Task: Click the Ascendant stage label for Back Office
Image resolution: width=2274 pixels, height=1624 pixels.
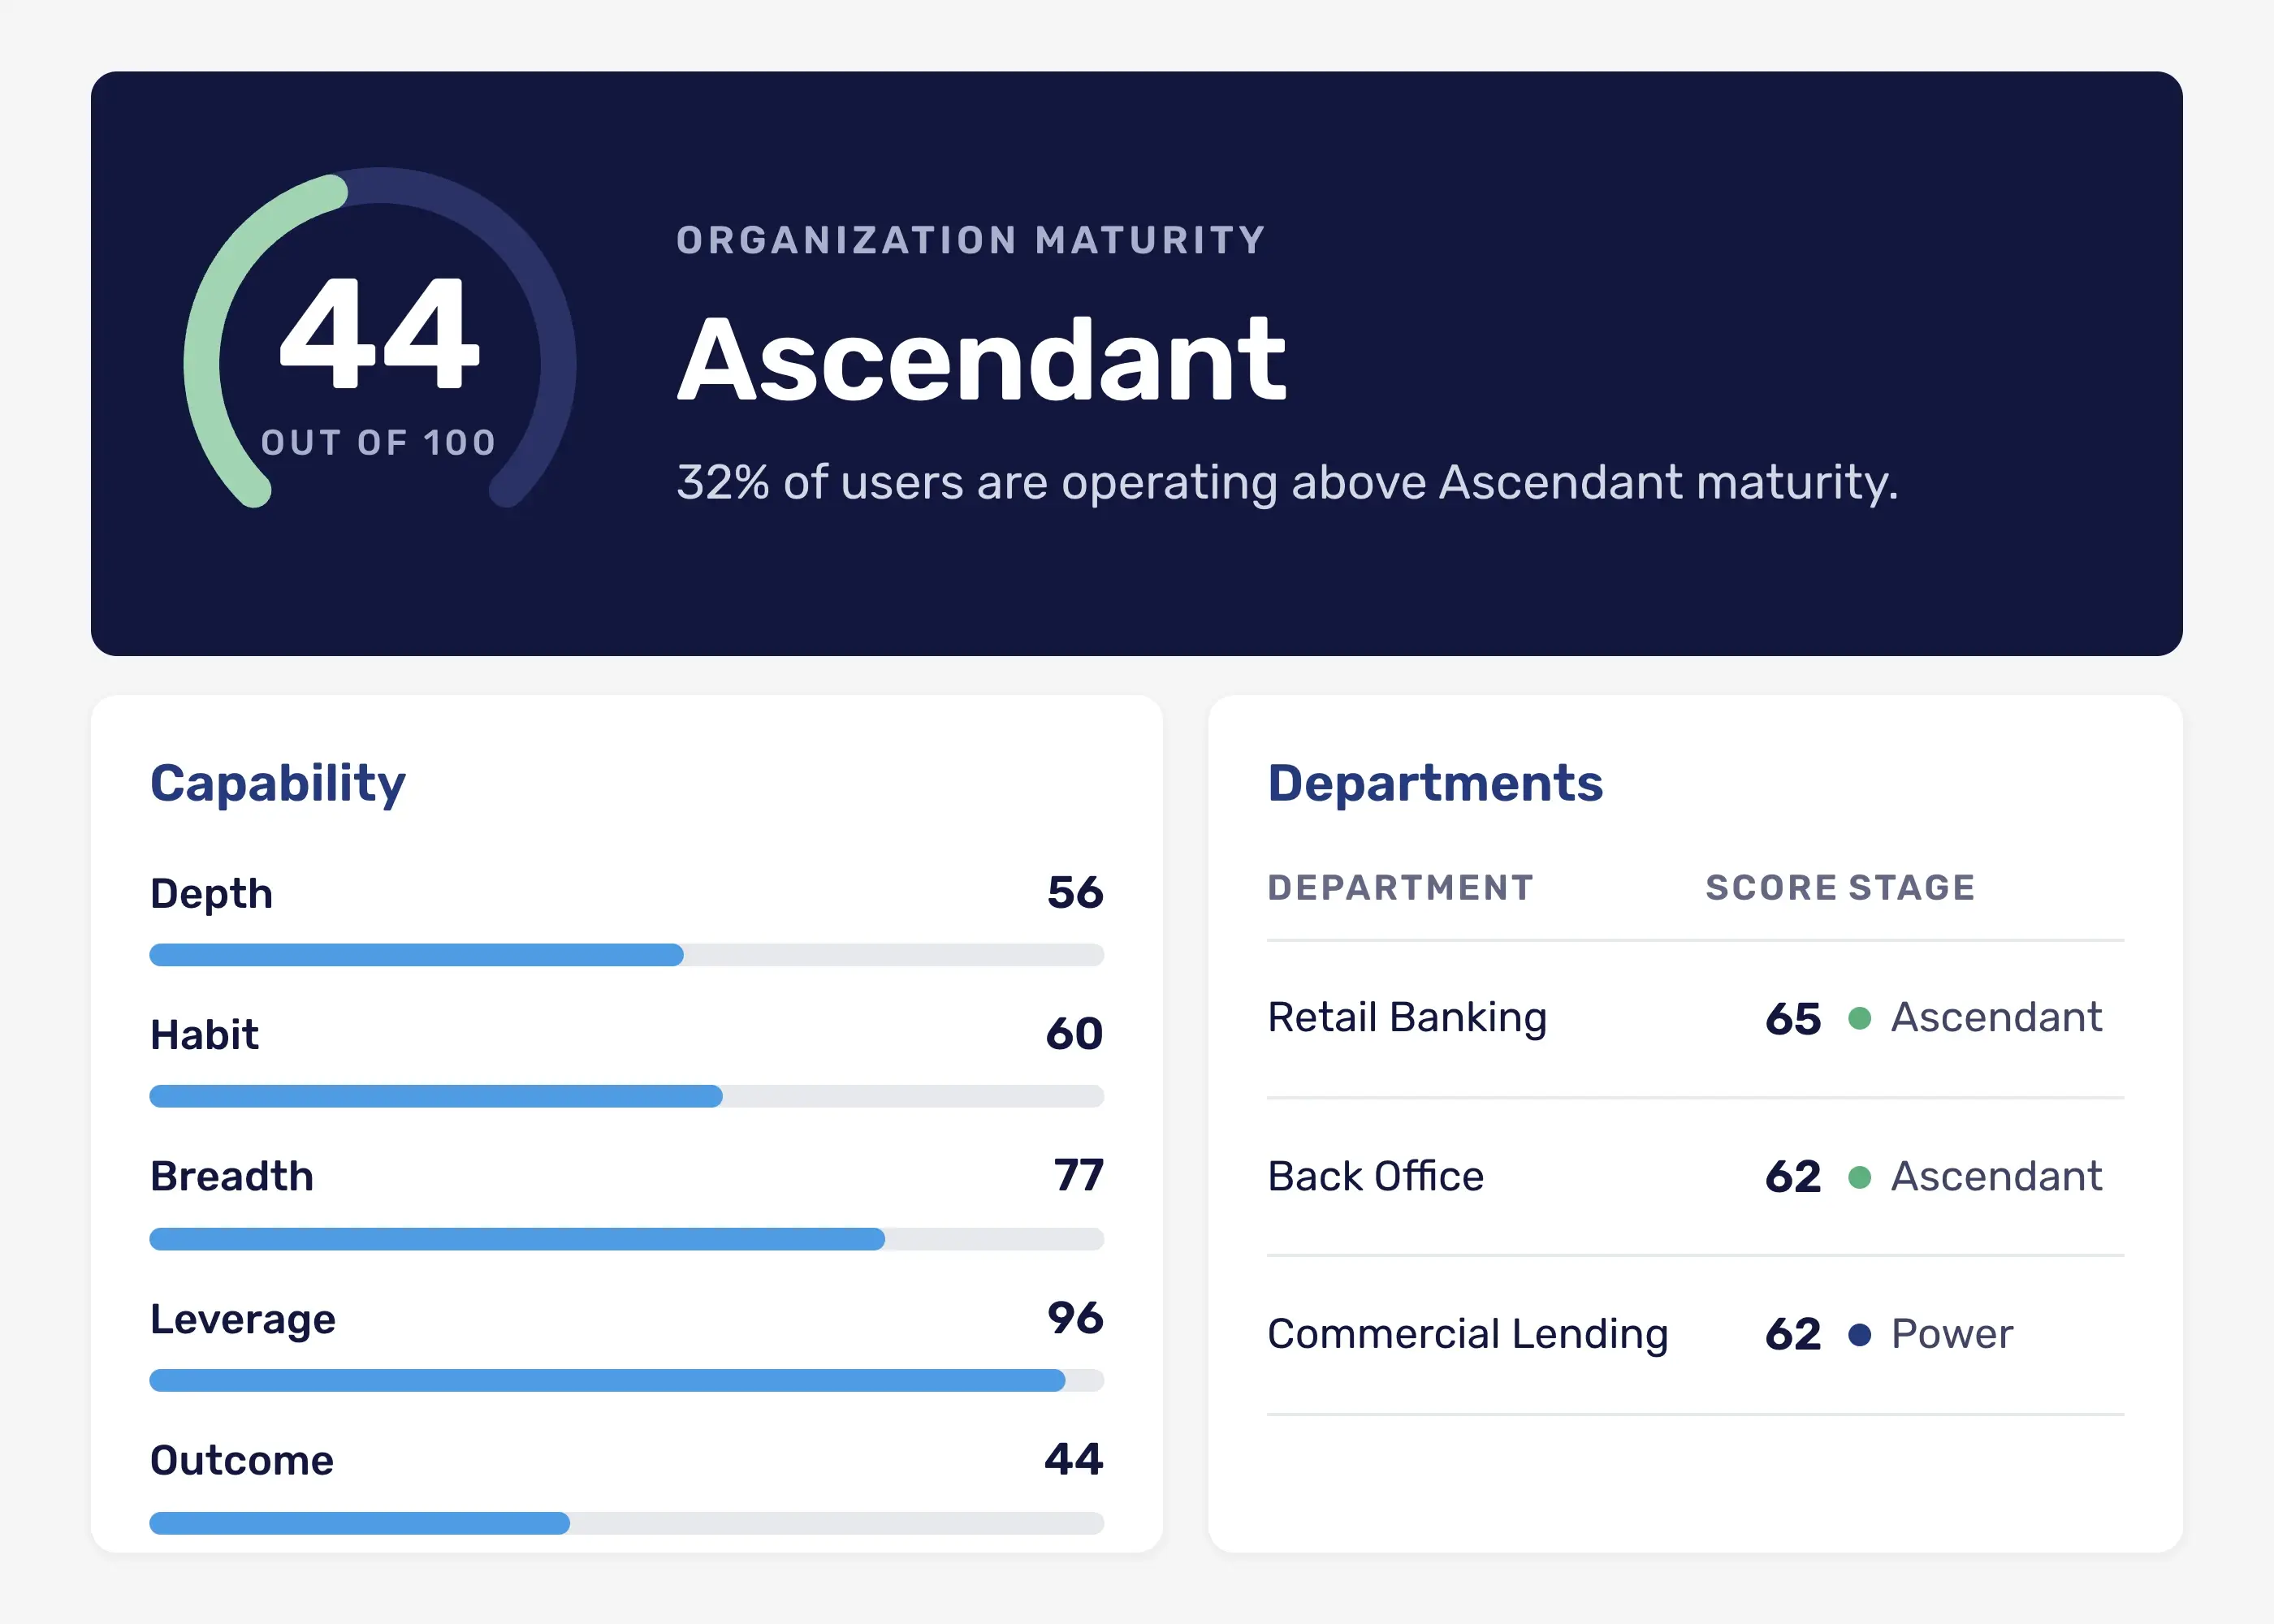Action: click(x=1996, y=1177)
